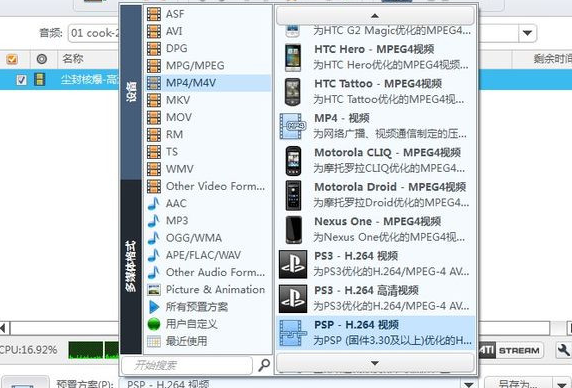Image resolution: width=572 pixels, height=388 pixels.
Task: Click the blue play arrow icon for 所有预置方案
Action: (x=154, y=307)
